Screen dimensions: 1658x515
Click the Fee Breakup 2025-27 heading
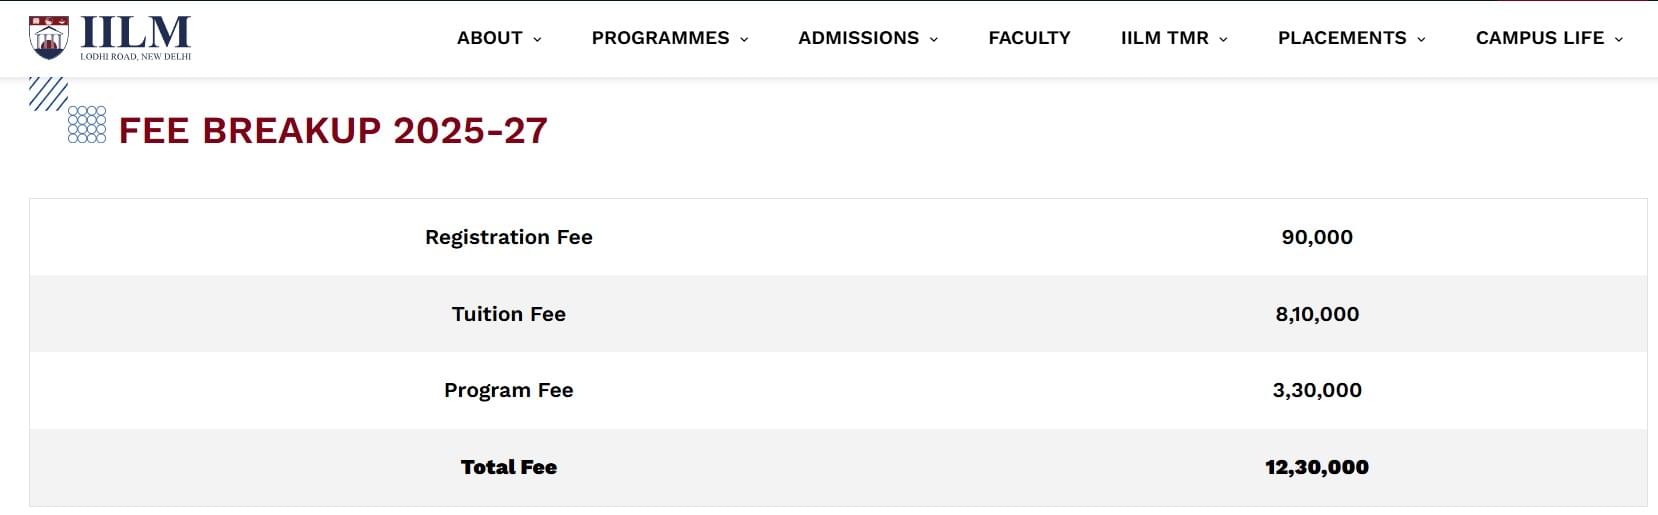[x=333, y=130]
